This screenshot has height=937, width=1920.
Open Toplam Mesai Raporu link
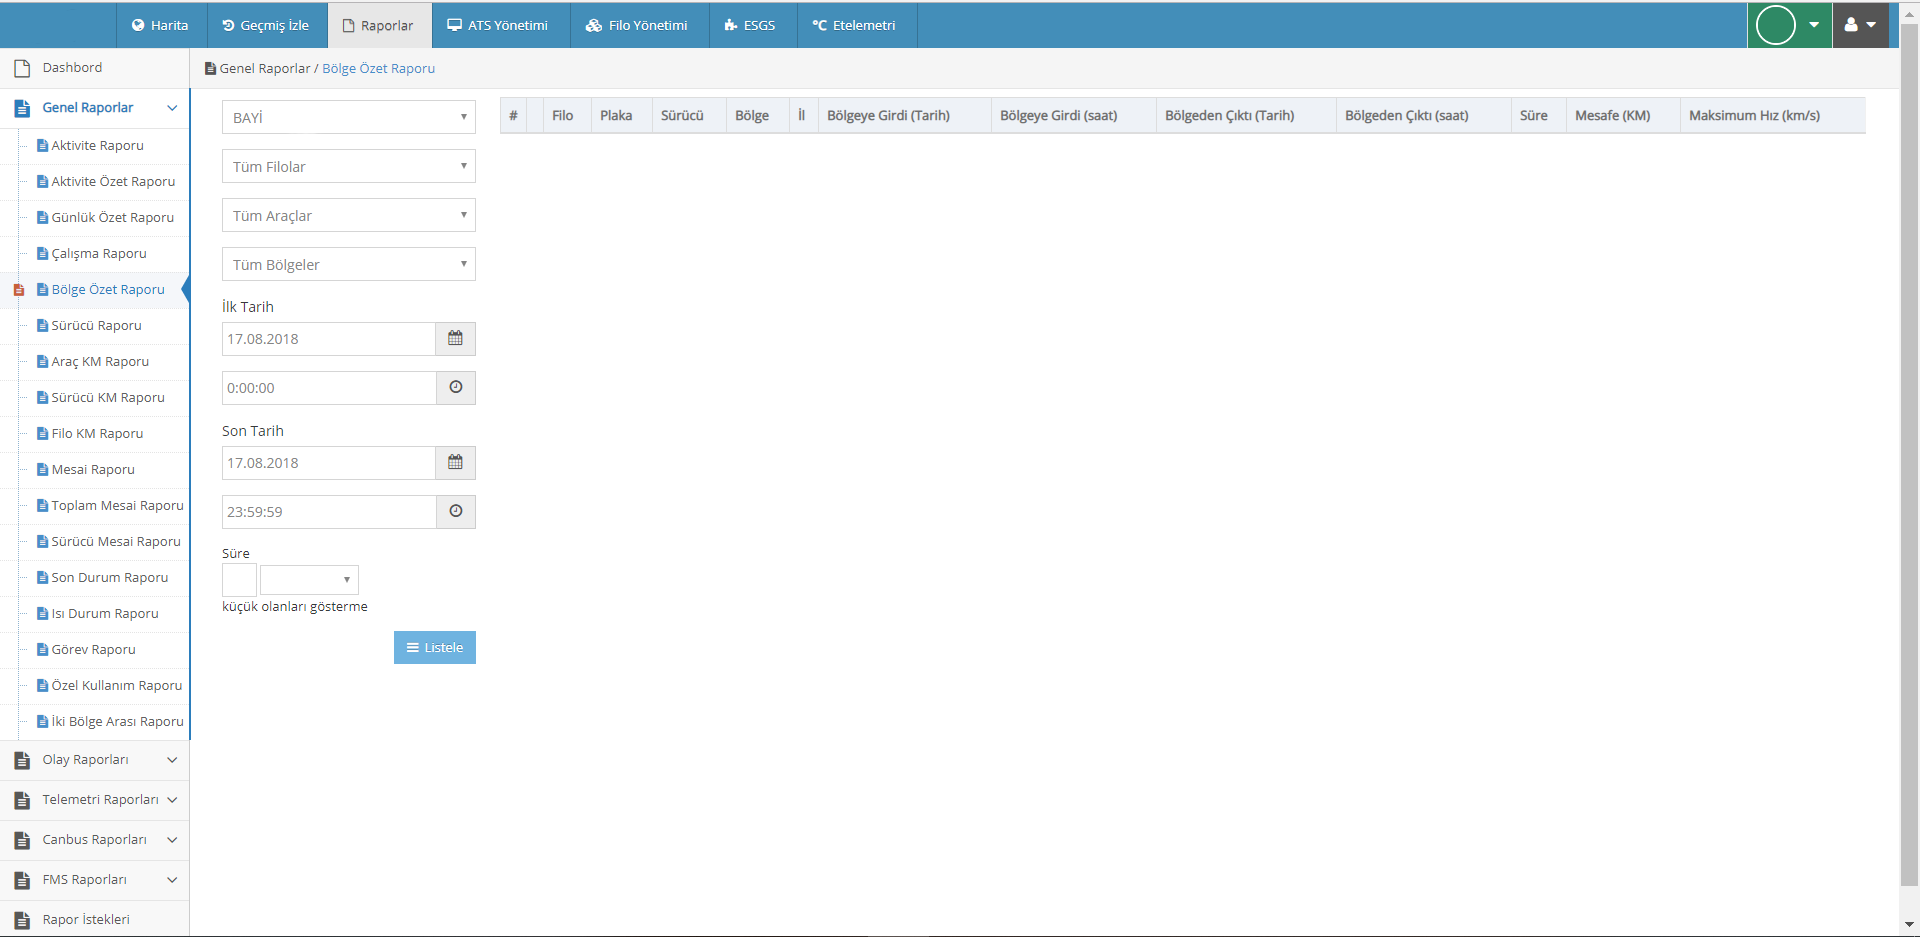click(118, 506)
